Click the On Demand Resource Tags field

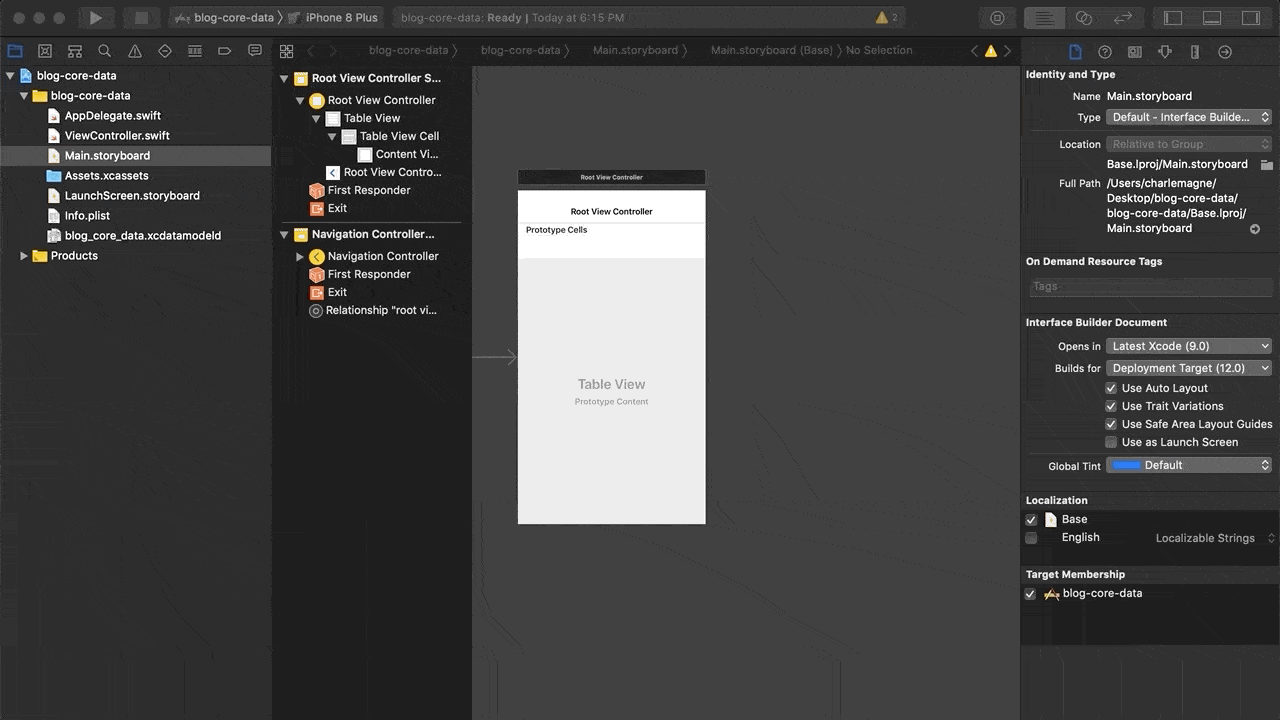[1149, 287]
